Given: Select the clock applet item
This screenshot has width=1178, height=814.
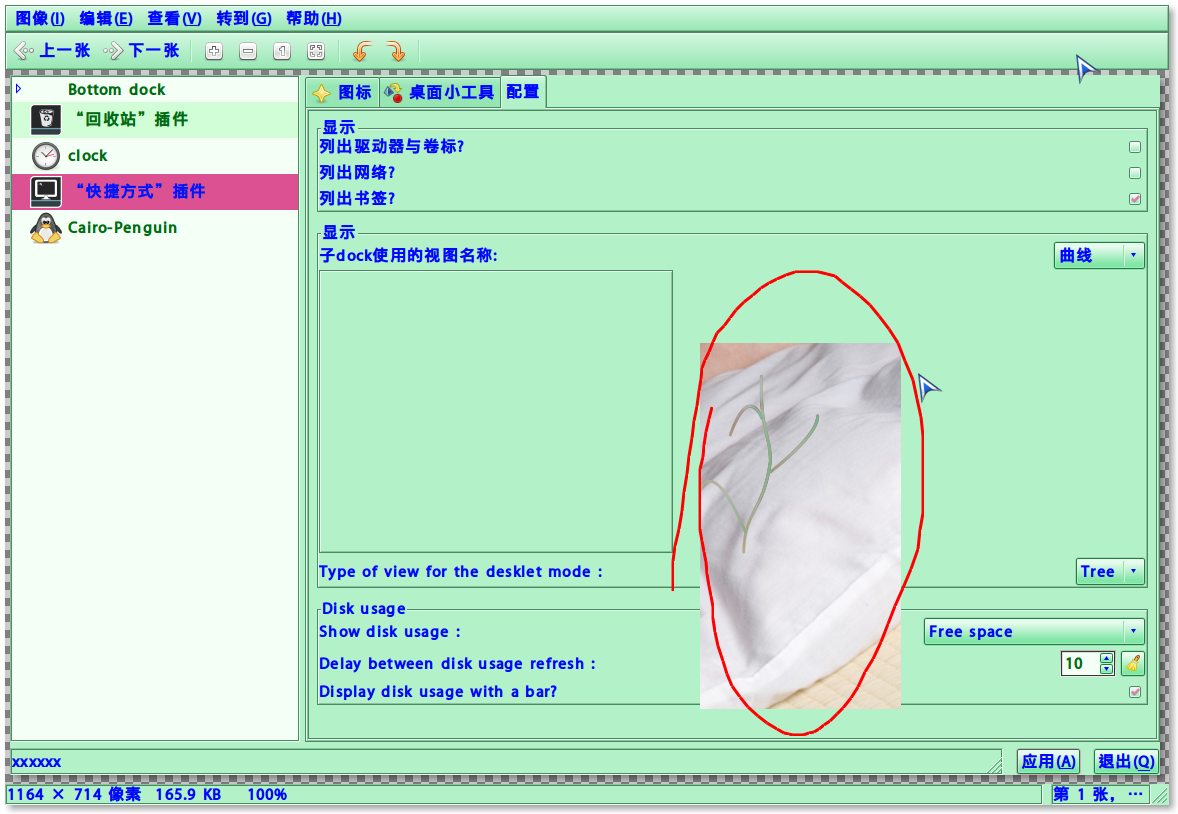Looking at the screenshot, I should point(155,156).
